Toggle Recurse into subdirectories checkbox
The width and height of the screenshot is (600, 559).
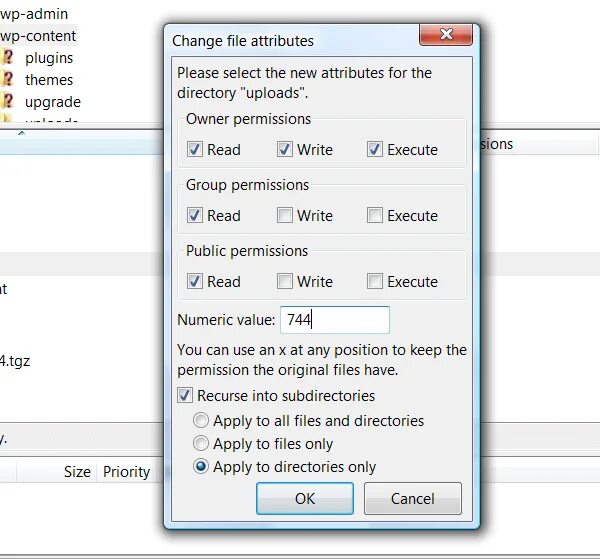(x=185, y=395)
